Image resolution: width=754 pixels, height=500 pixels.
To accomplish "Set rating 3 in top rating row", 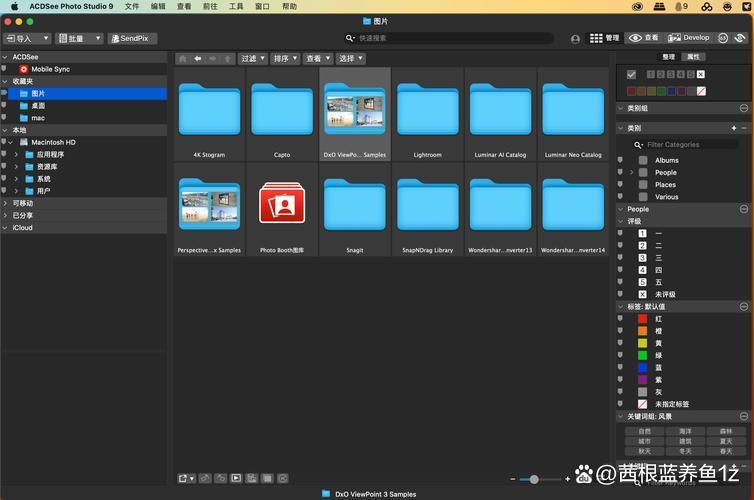I will (671, 74).
